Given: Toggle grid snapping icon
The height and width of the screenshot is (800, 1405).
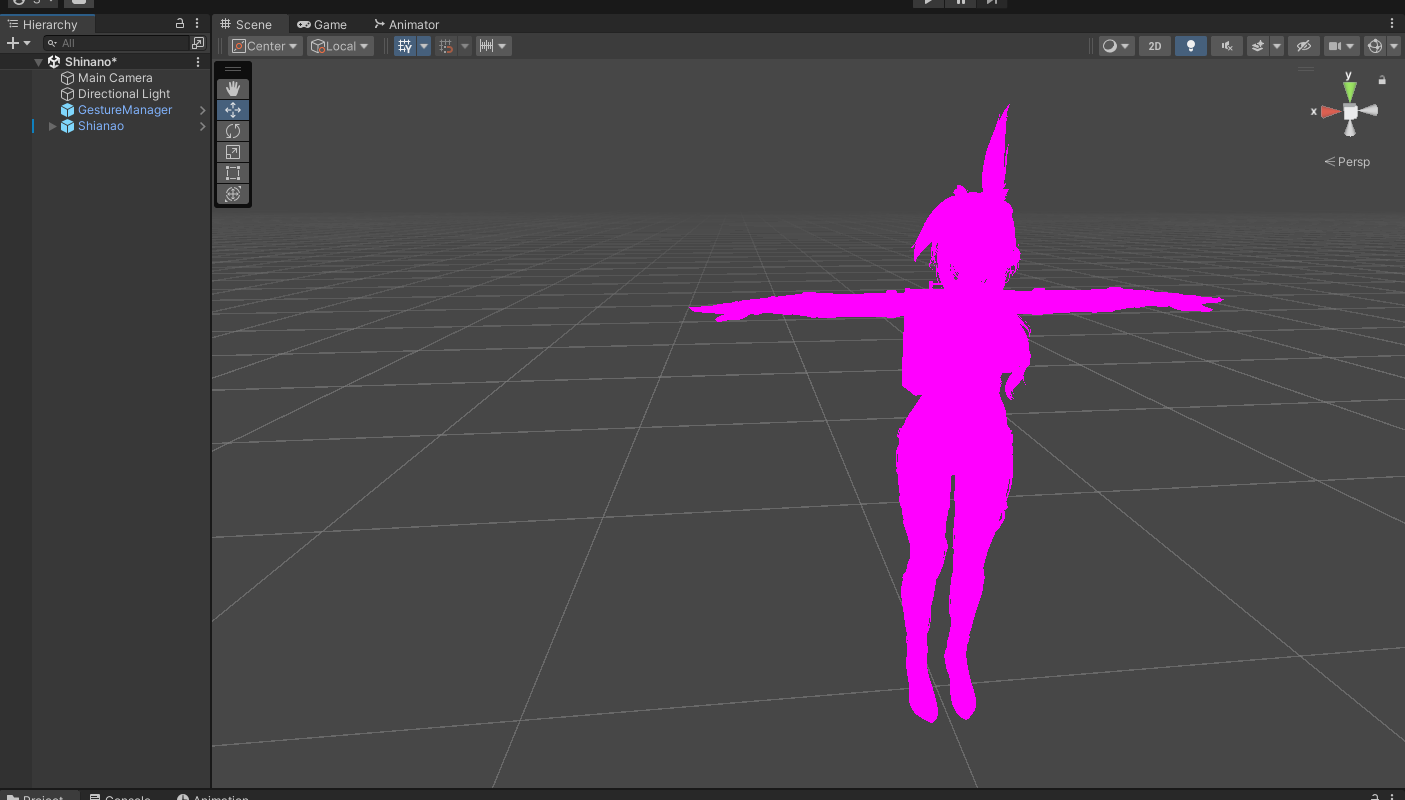Looking at the screenshot, I should 447,46.
